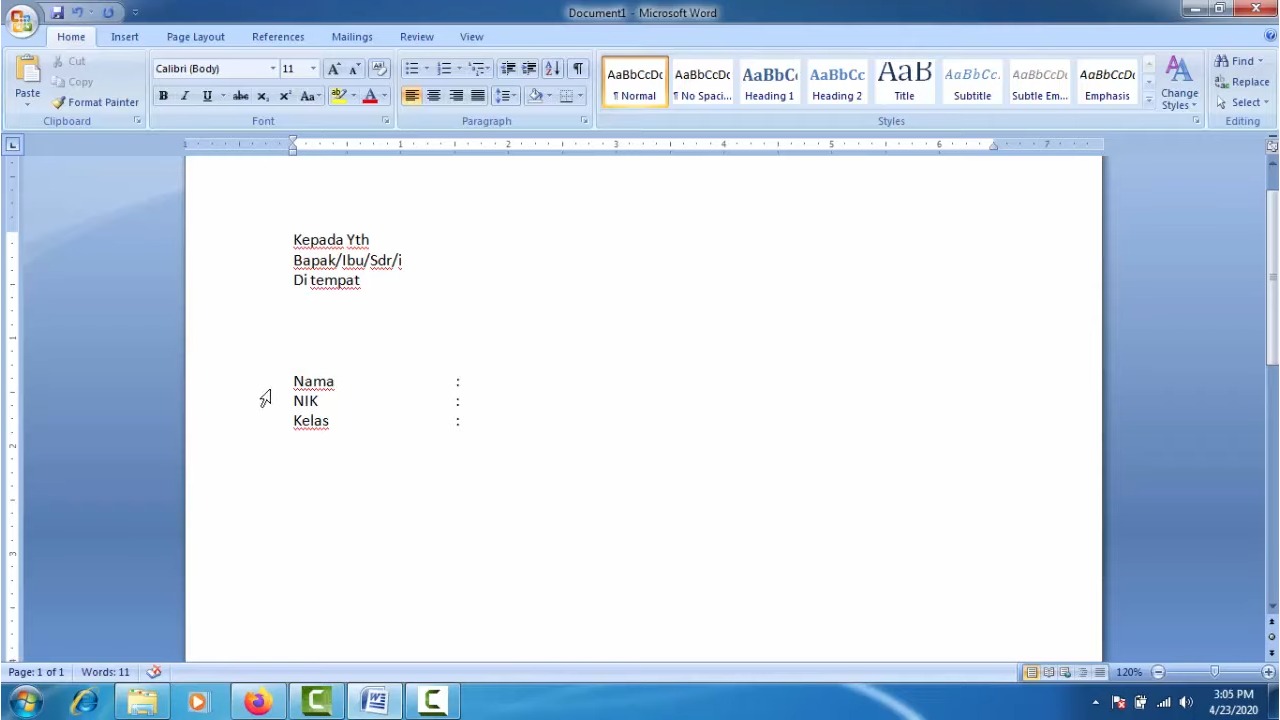The image size is (1280, 720).
Task: Switch to Insert tab
Action: [125, 37]
